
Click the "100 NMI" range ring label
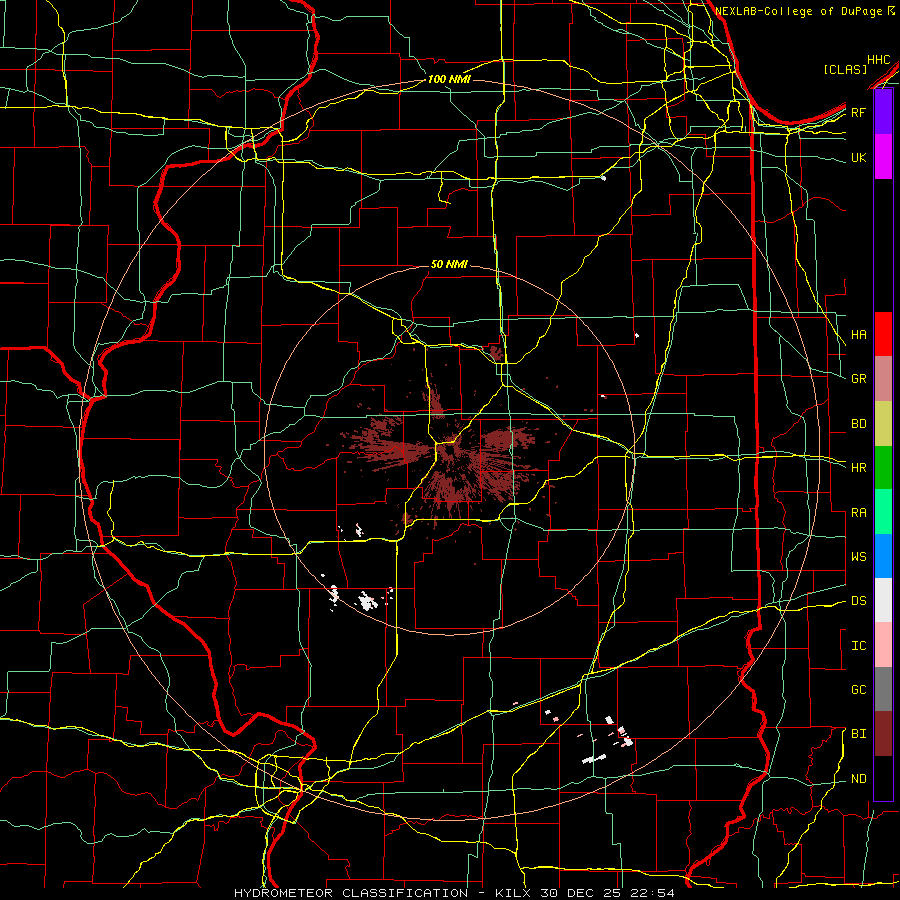click(449, 79)
